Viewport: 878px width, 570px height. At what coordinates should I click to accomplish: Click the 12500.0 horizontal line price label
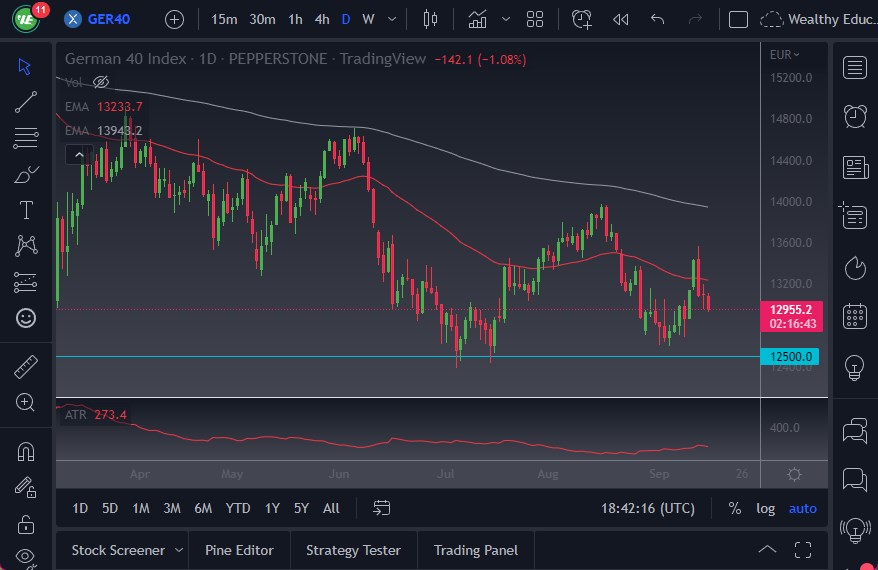pos(790,357)
